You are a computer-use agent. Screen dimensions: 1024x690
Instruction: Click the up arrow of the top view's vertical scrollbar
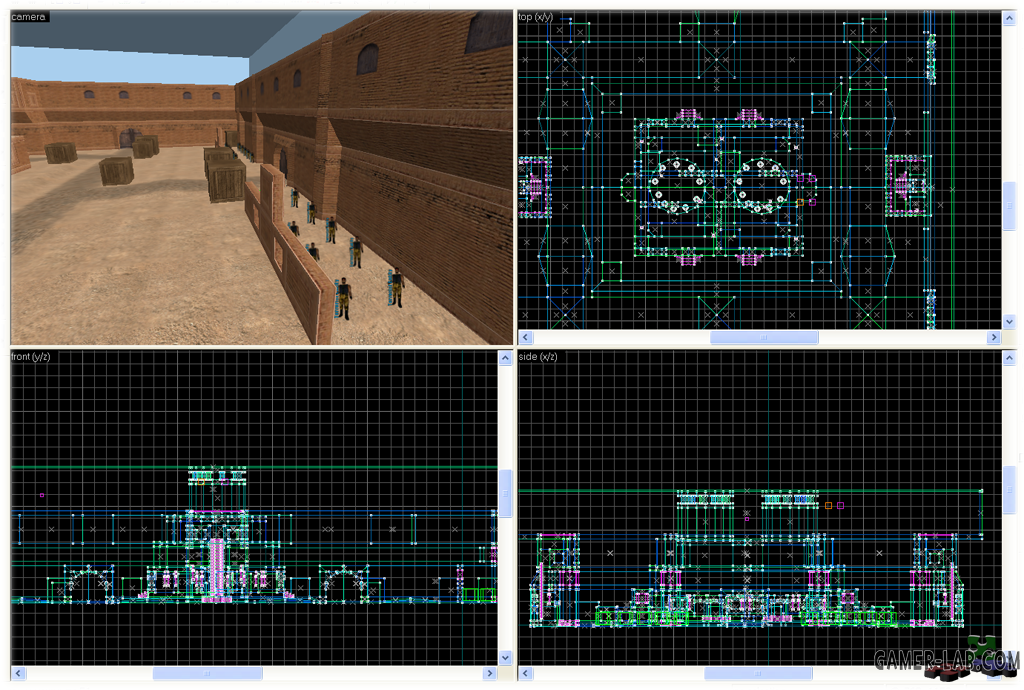click(1010, 18)
